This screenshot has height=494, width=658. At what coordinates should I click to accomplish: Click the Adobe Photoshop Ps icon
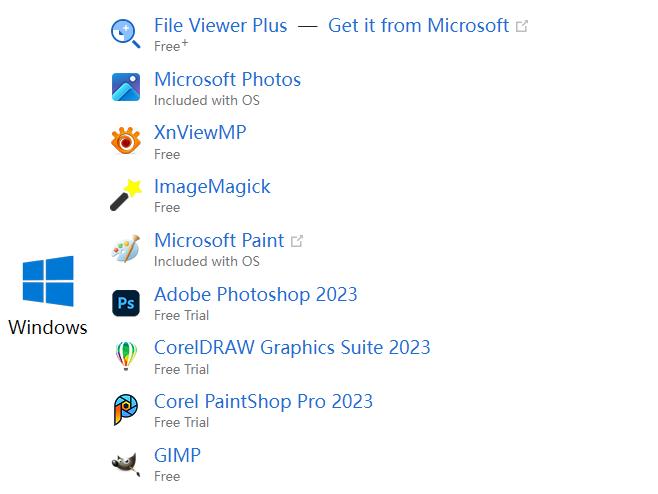(x=126, y=303)
